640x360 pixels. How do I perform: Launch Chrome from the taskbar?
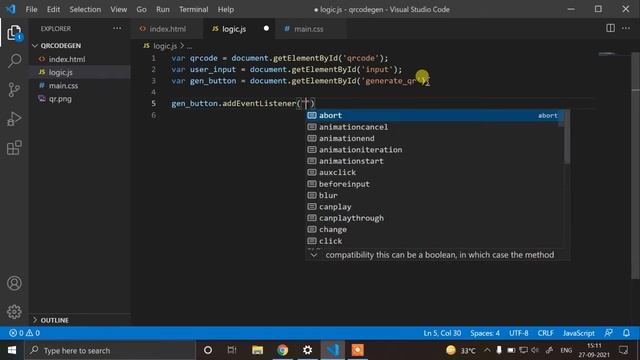(282, 350)
